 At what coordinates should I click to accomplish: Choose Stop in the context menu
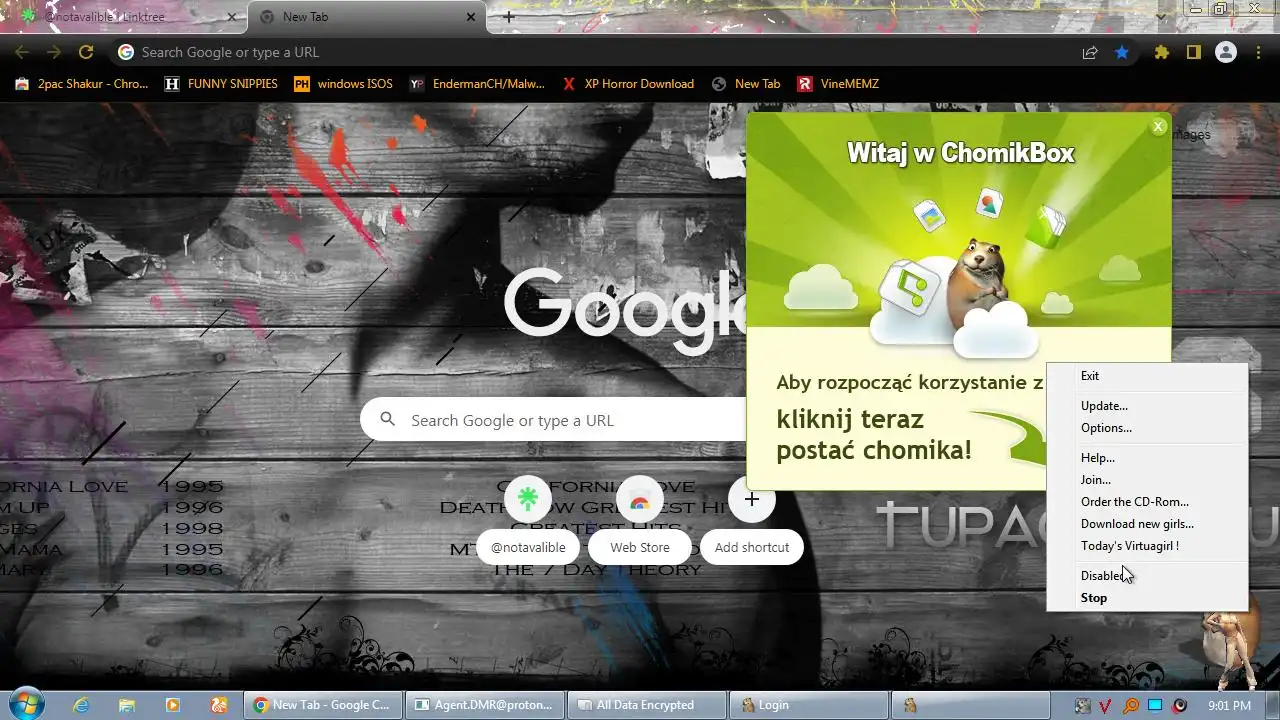(x=1147, y=598)
